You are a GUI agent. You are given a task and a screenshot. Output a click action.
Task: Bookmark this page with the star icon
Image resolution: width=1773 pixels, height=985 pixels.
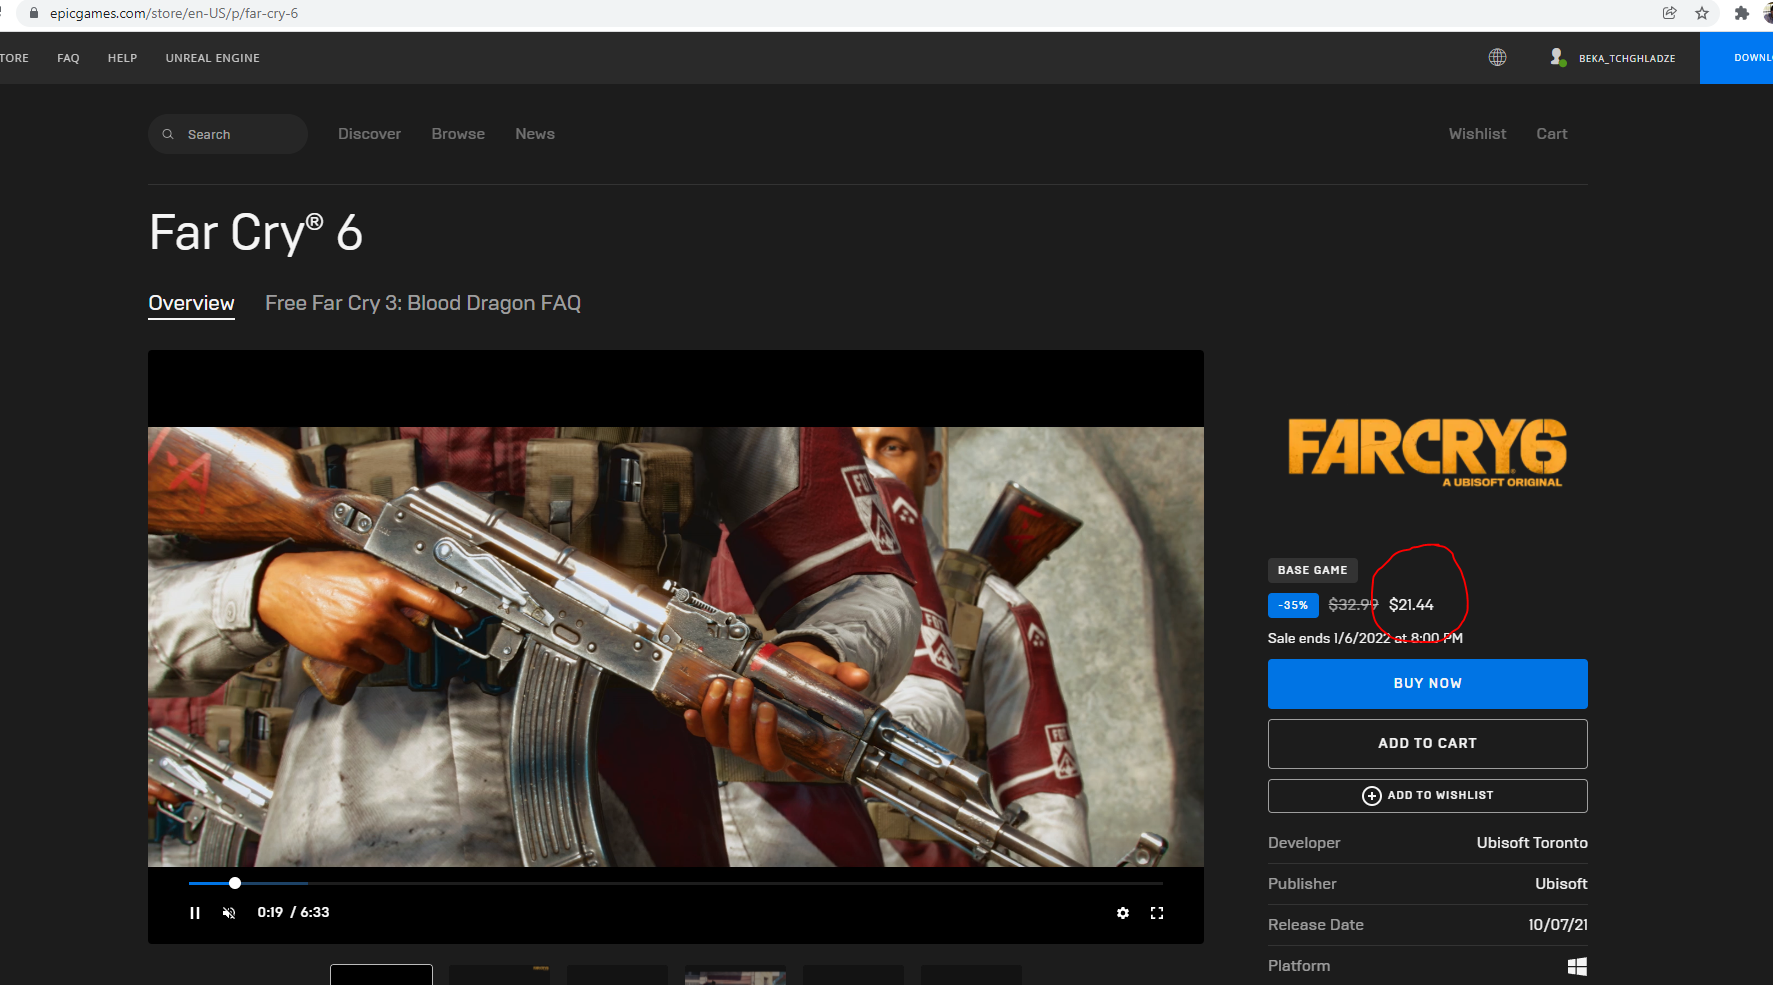click(x=1702, y=13)
